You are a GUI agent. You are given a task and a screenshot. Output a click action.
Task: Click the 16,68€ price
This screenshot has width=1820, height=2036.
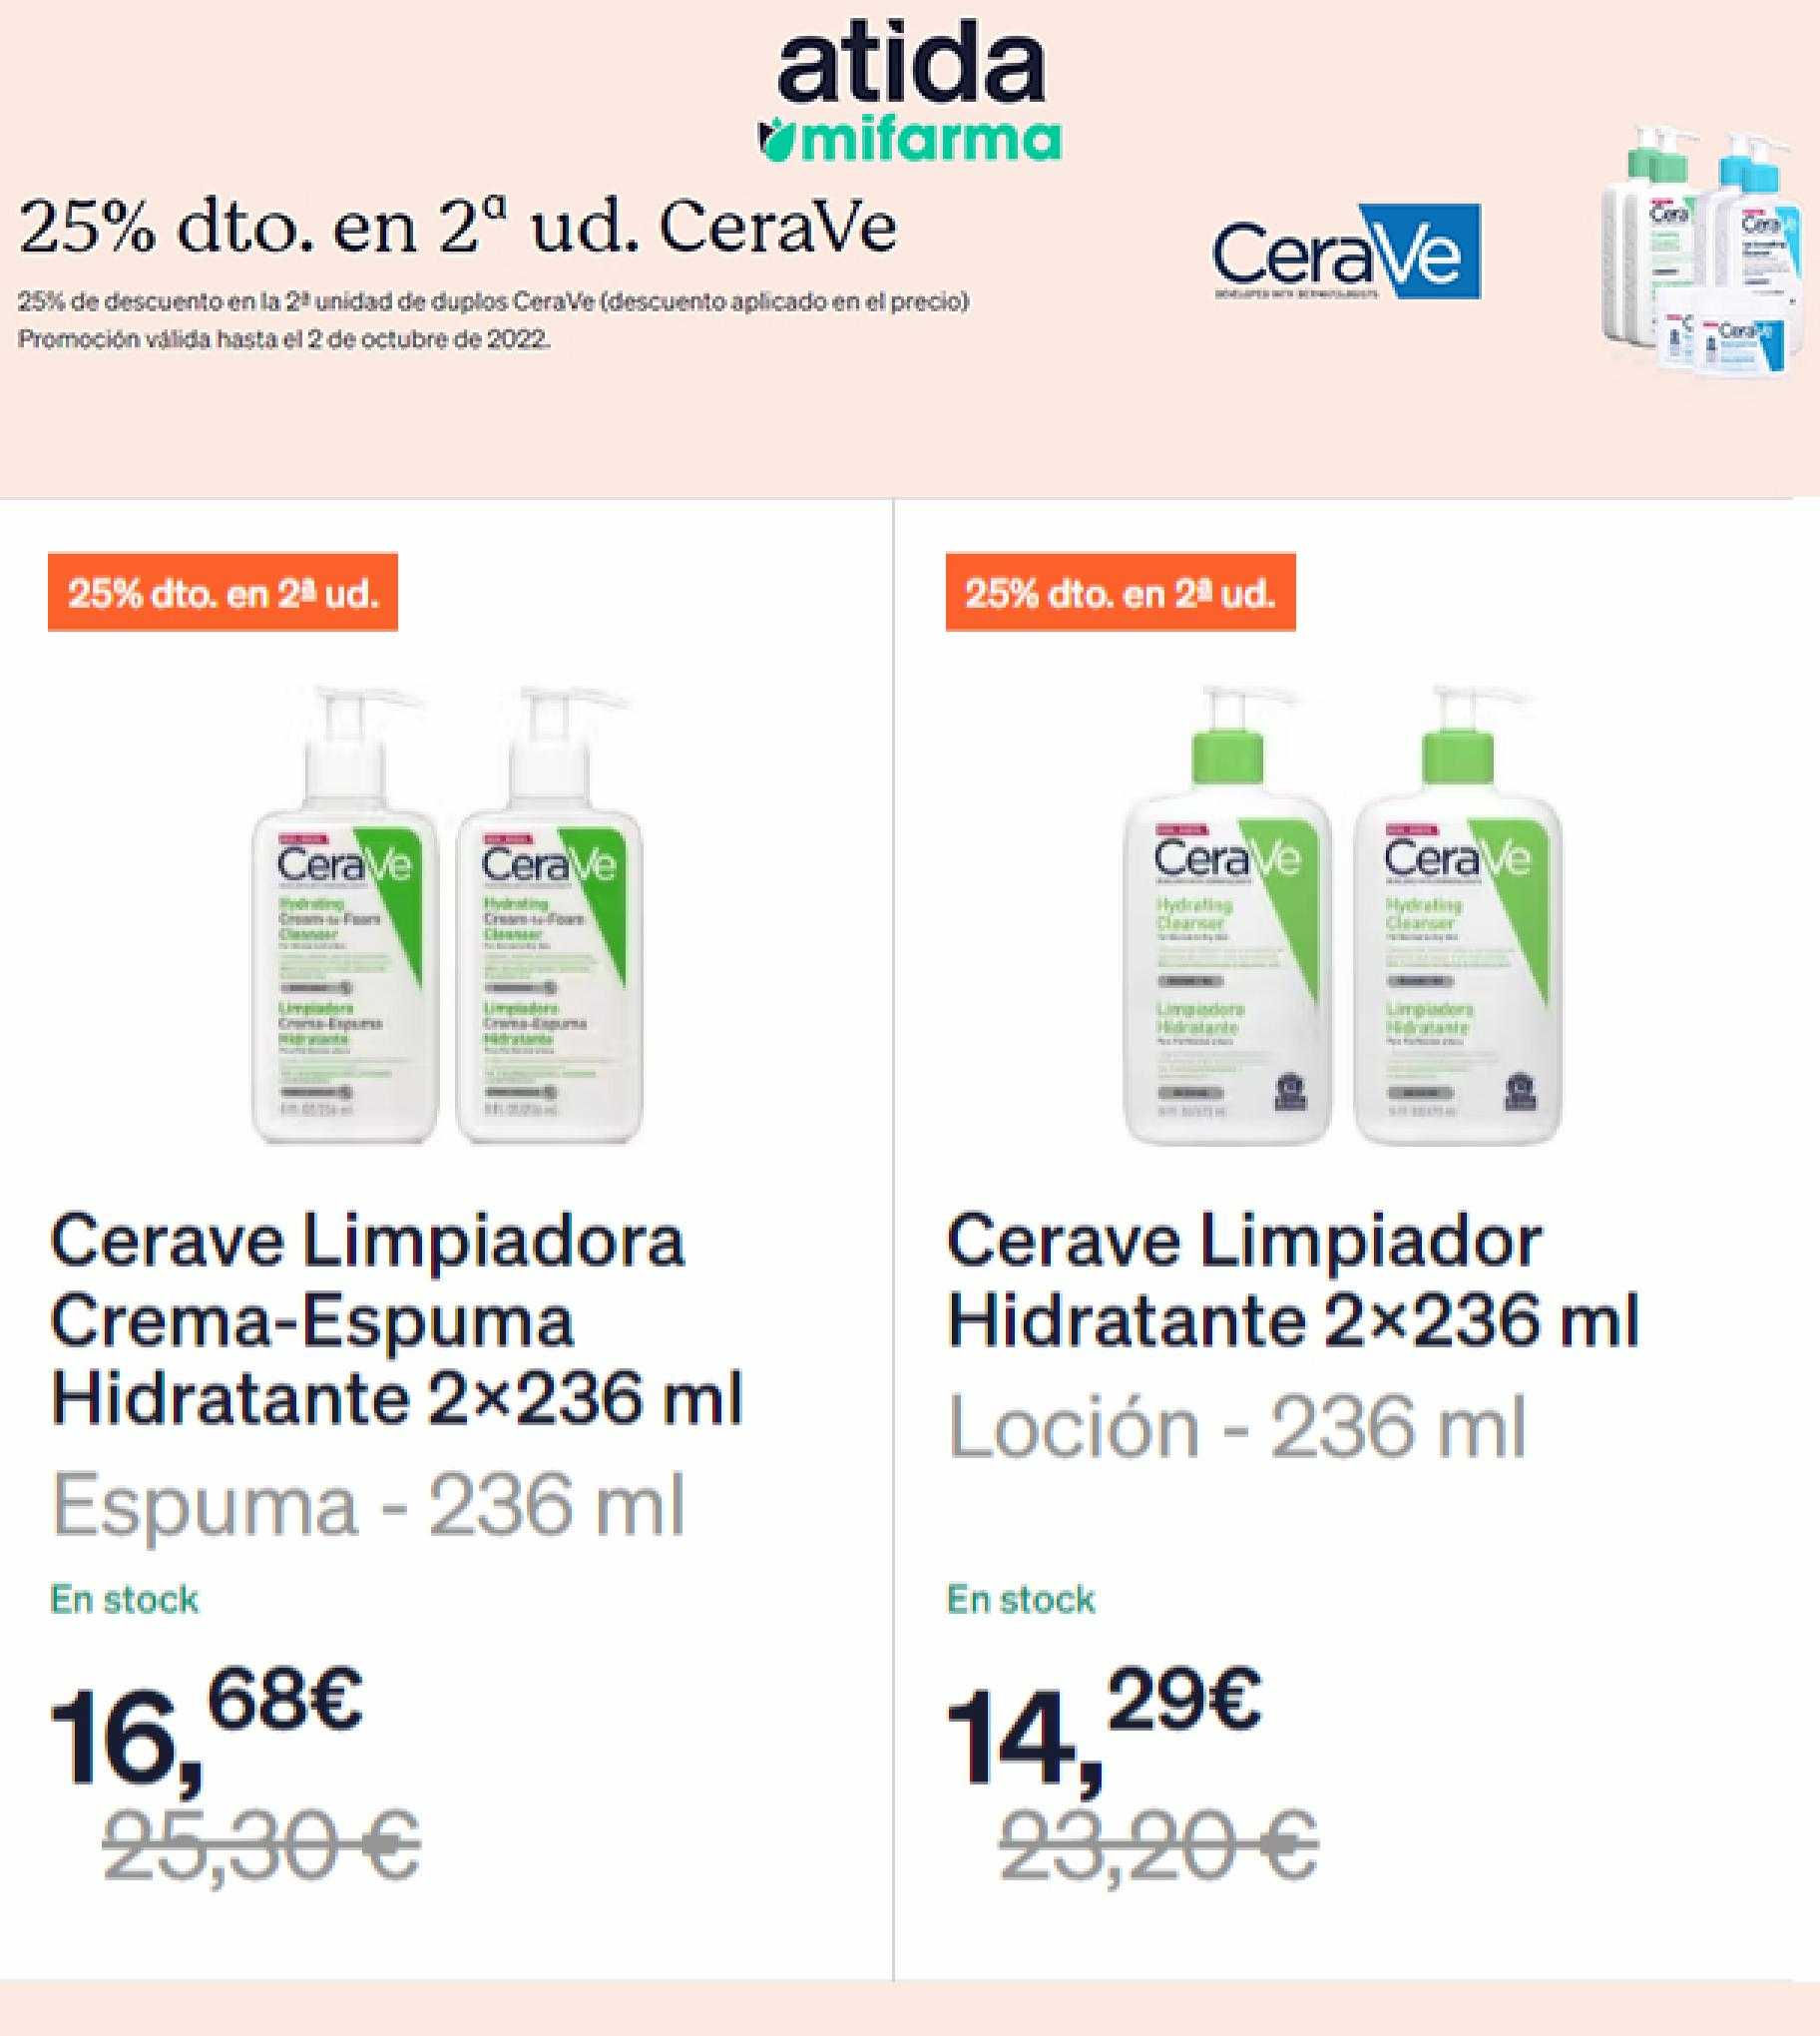pyautogui.click(x=206, y=1727)
